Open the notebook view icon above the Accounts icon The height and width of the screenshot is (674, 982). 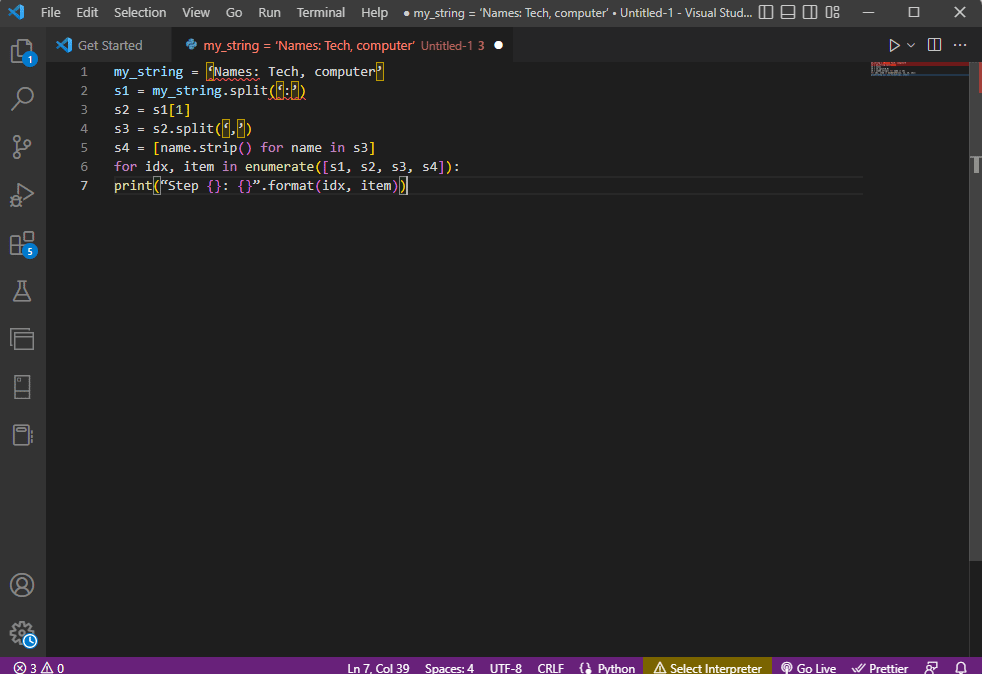(23, 435)
